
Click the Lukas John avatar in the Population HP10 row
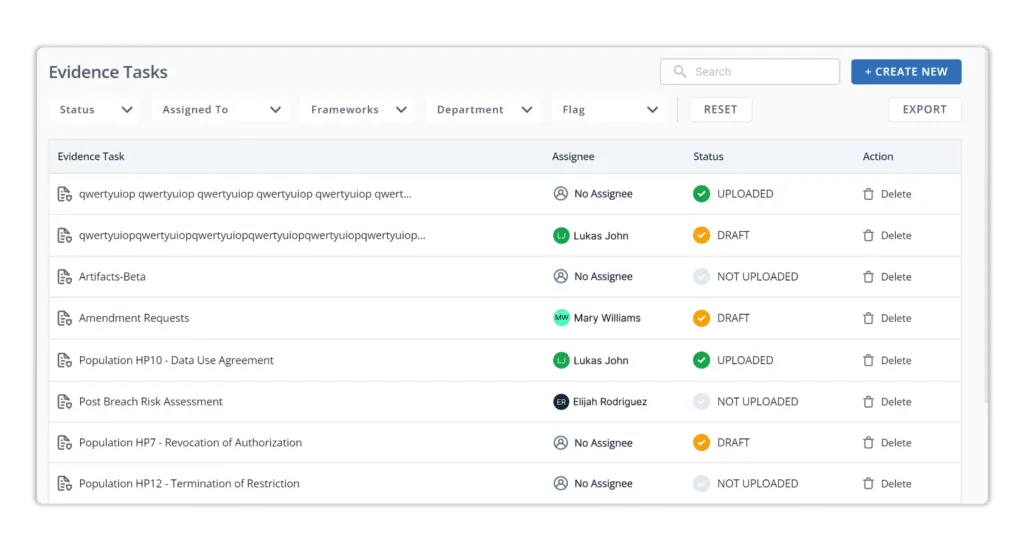[561, 360]
